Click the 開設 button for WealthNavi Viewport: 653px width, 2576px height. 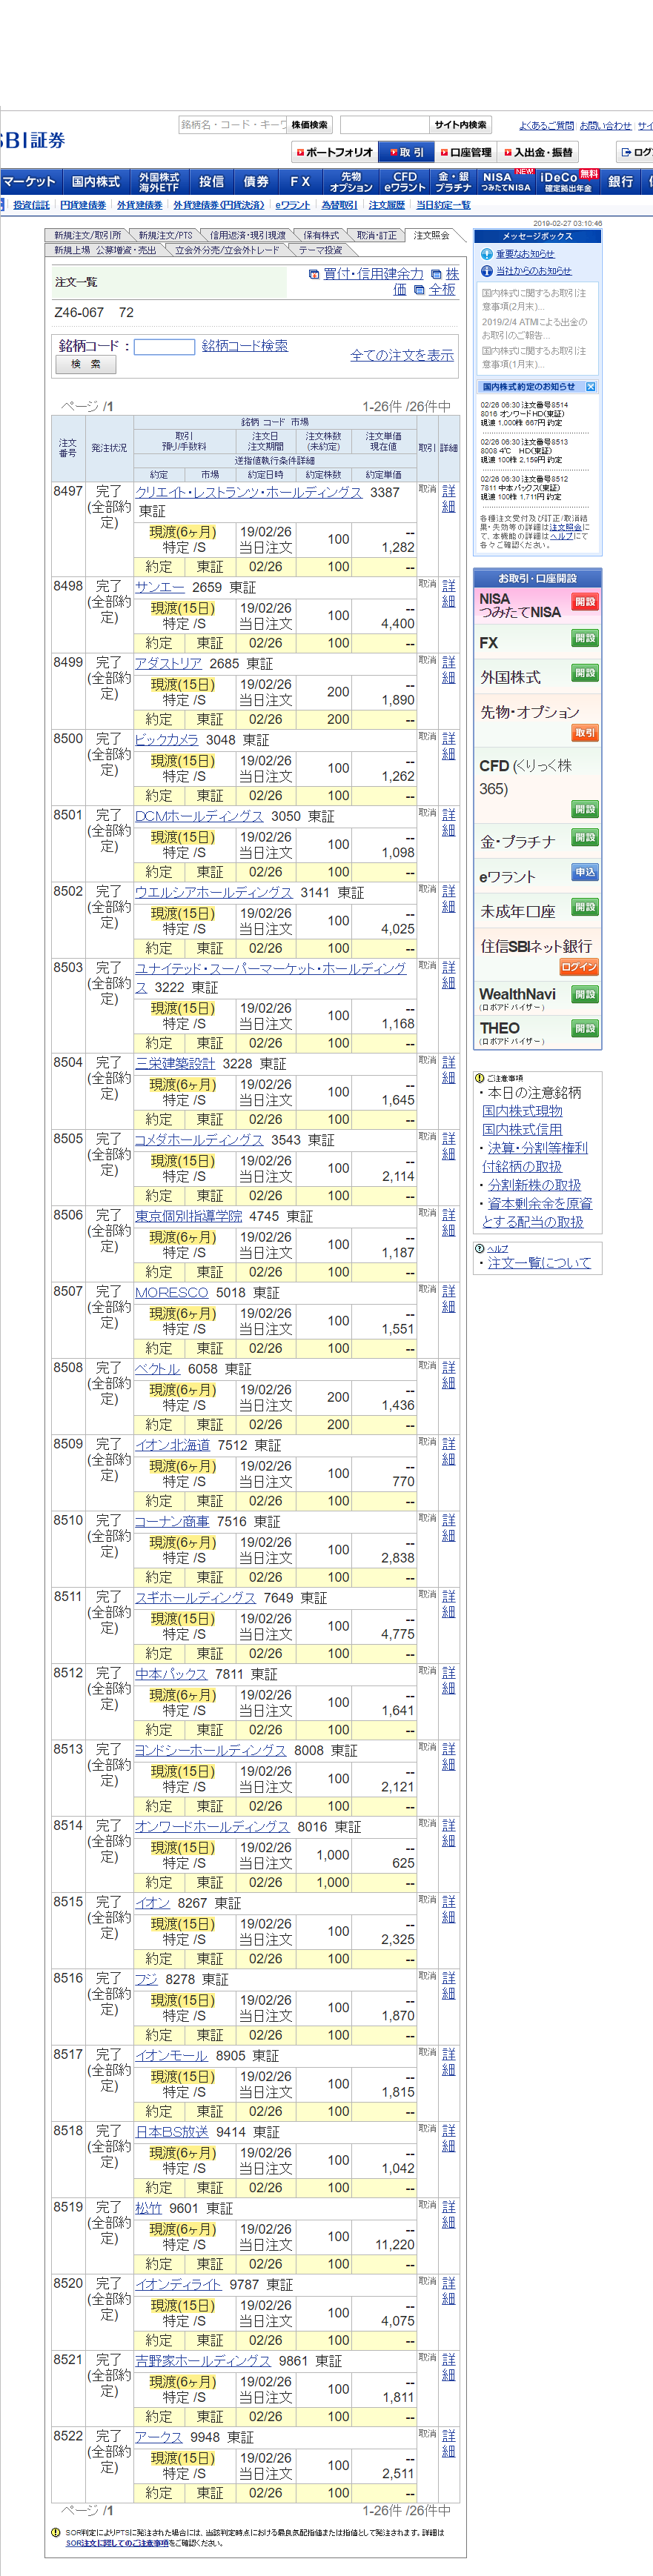(585, 995)
